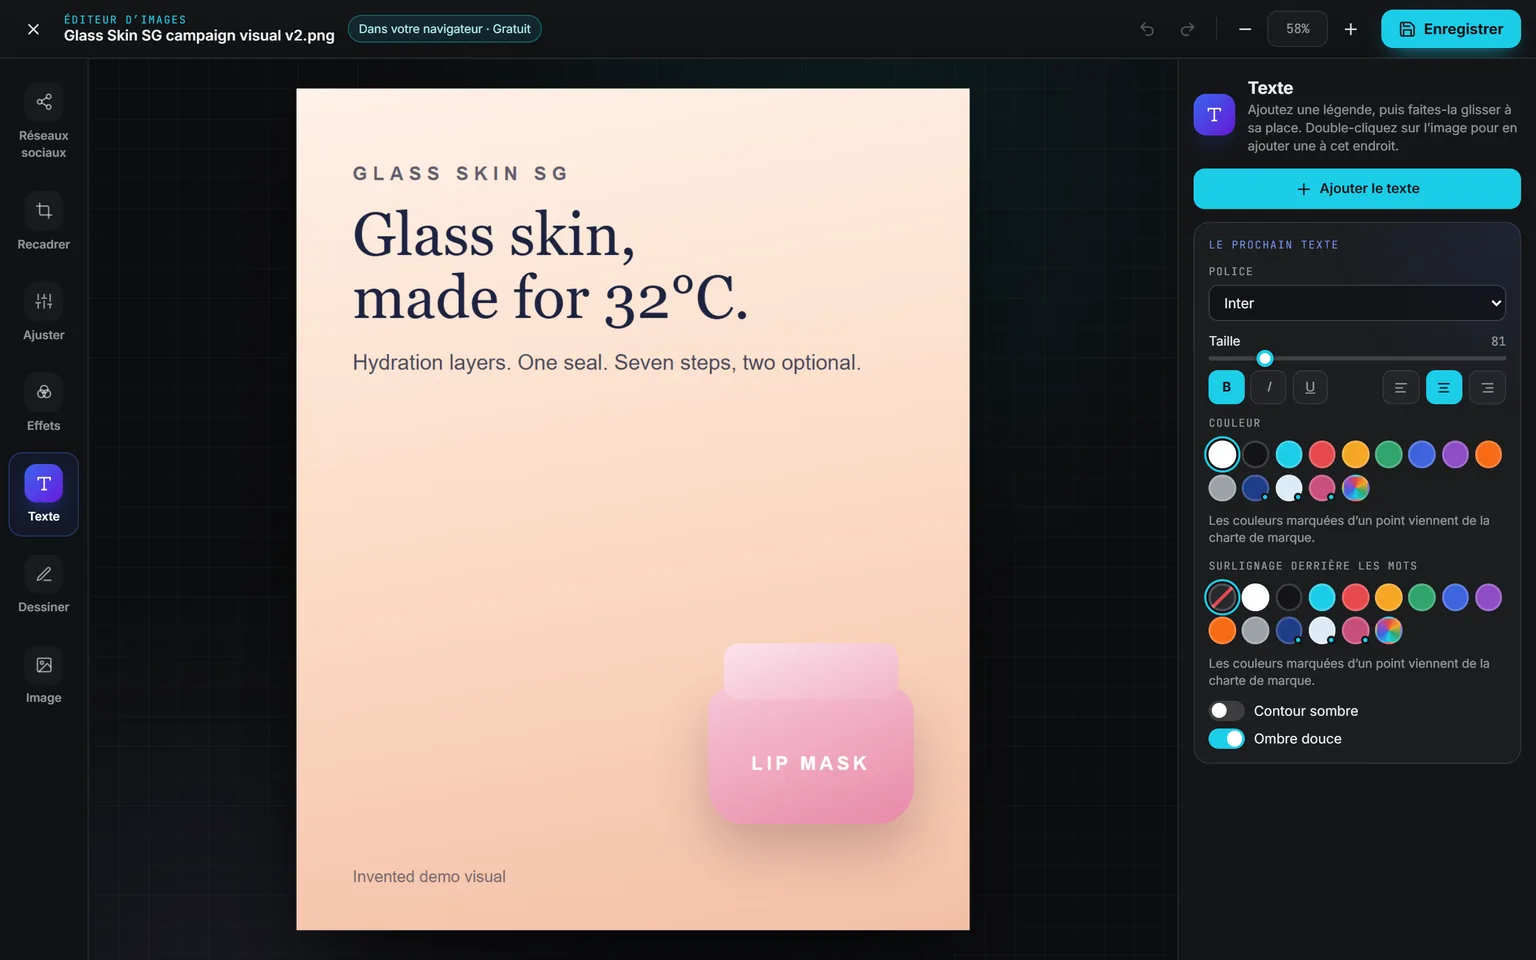Pick the white text color swatch
1536x960 pixels.
(x=1222, y=454)
